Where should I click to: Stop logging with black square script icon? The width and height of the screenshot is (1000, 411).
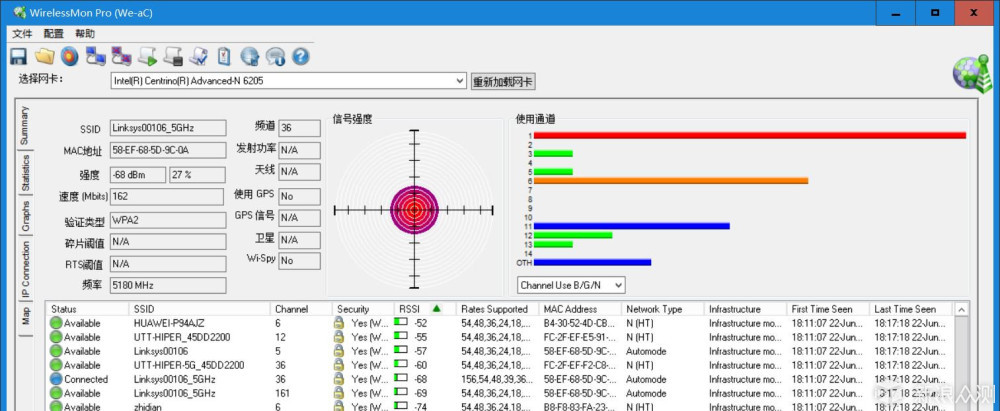click(173, 57)
